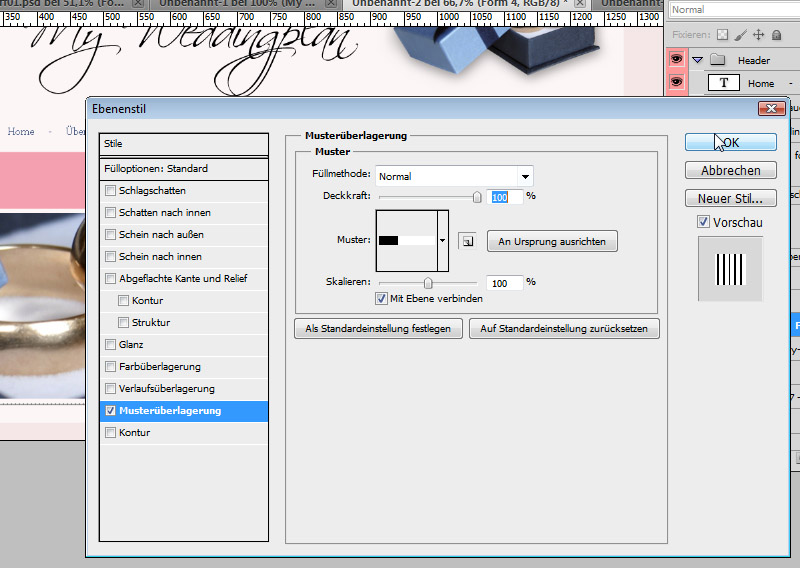Click the lock transparent pixels icon
Image resolution: width=800 pixels, height=568 pixels.
(724, 35)
